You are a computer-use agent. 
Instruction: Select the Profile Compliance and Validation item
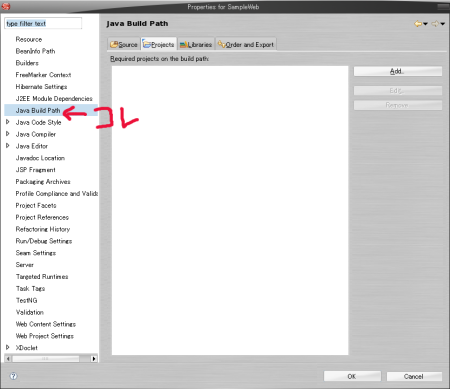[57, 194]
